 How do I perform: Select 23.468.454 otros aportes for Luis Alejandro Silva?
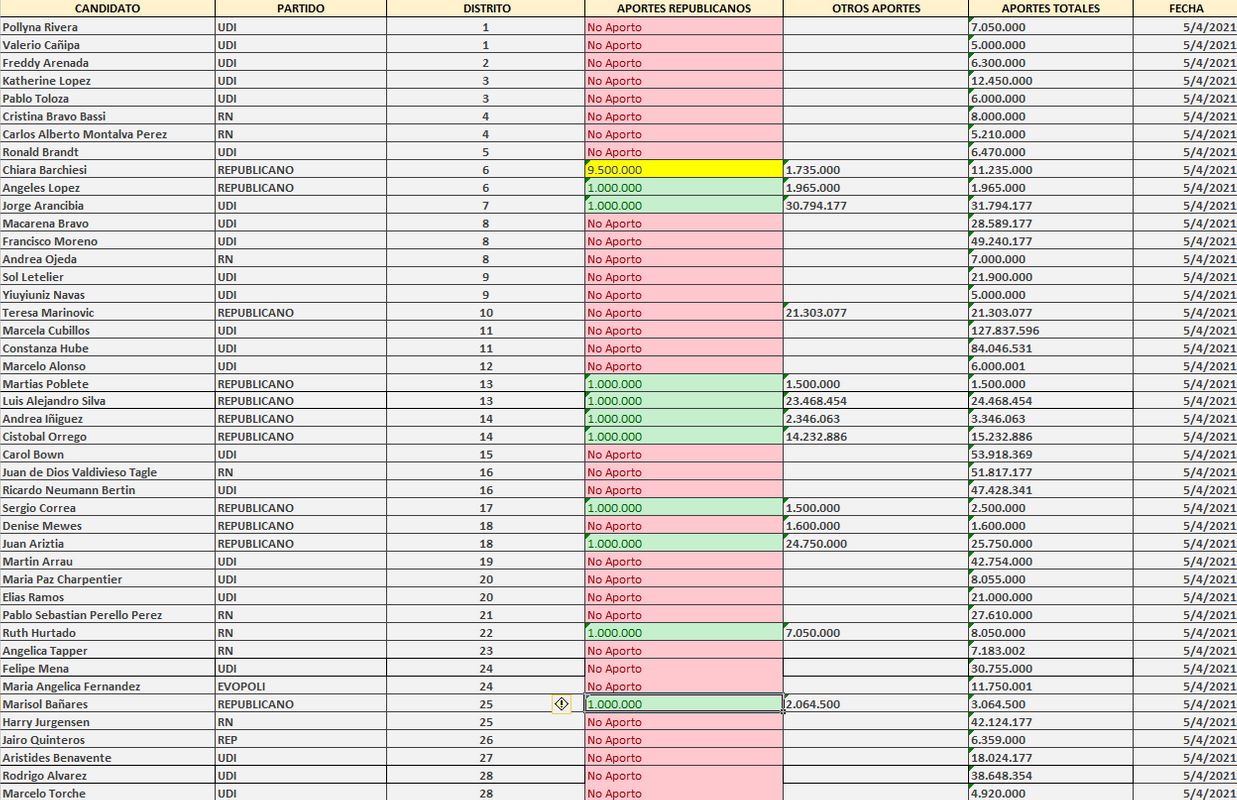coord(876,401)
